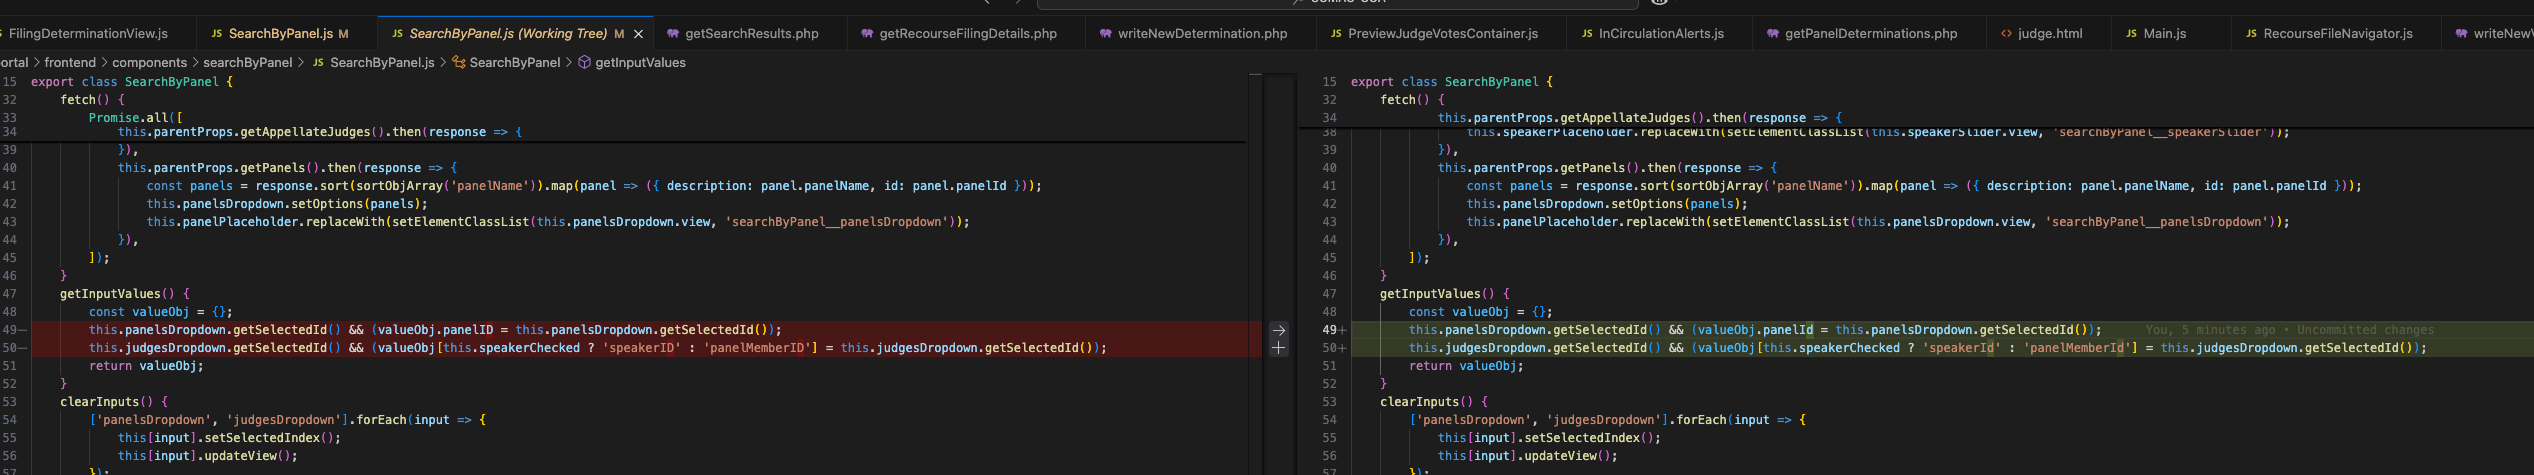Click line number 49 in the right diff pane
The width and height of the screenshot is (2534, 475).
tap(1329, 330)
